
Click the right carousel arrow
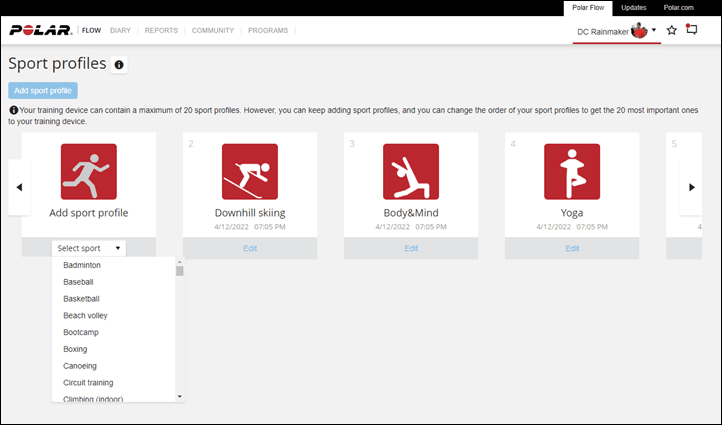click(691, 187)
